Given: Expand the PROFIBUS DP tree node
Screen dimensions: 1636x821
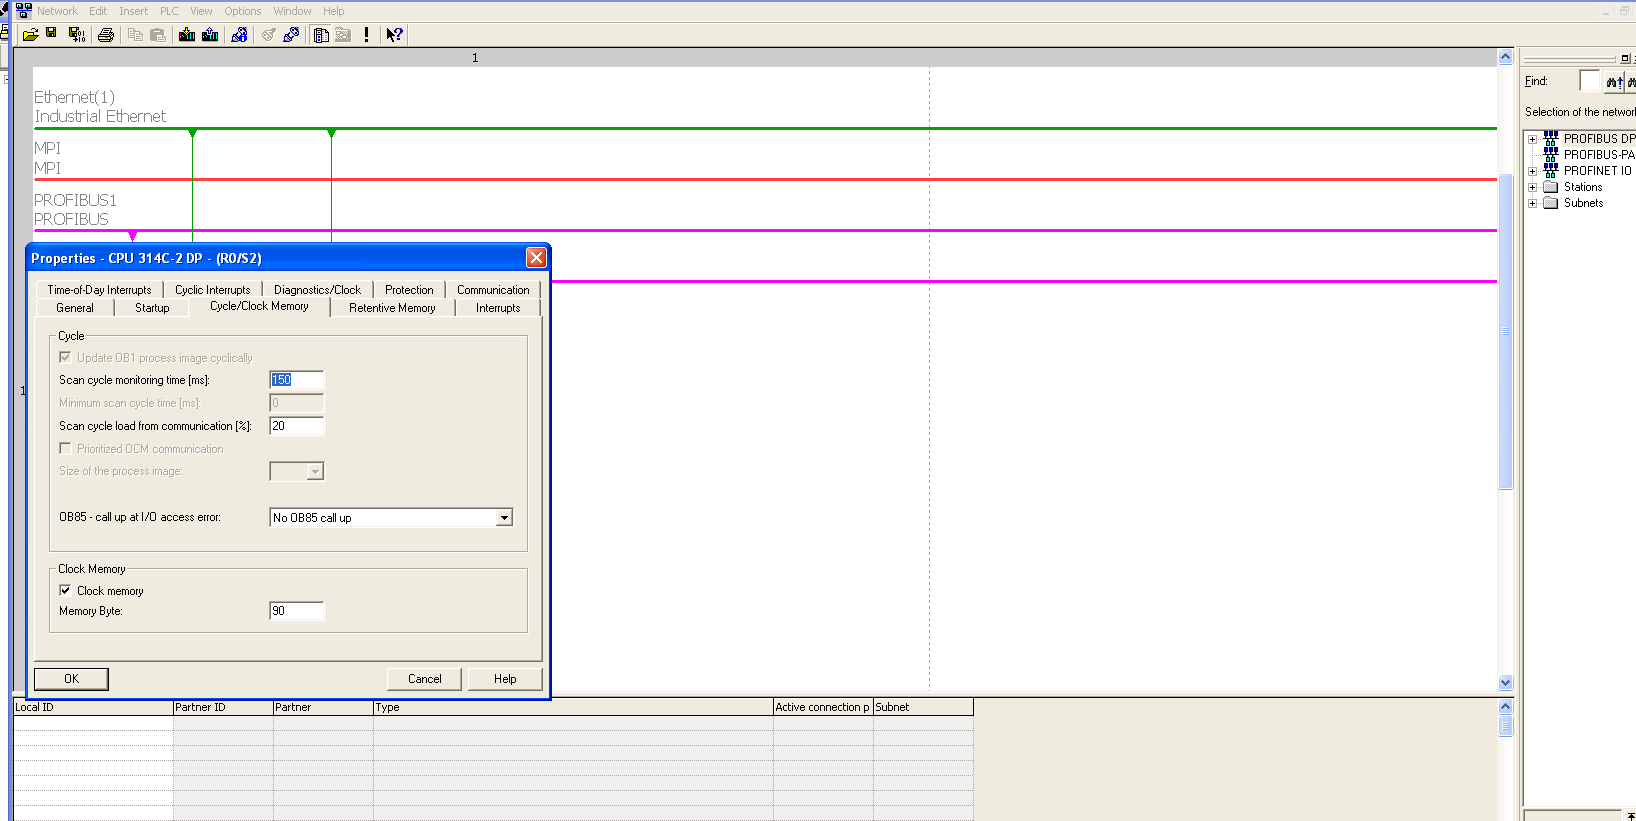Looking at the screenshot, I should [x=1532, y=139].
